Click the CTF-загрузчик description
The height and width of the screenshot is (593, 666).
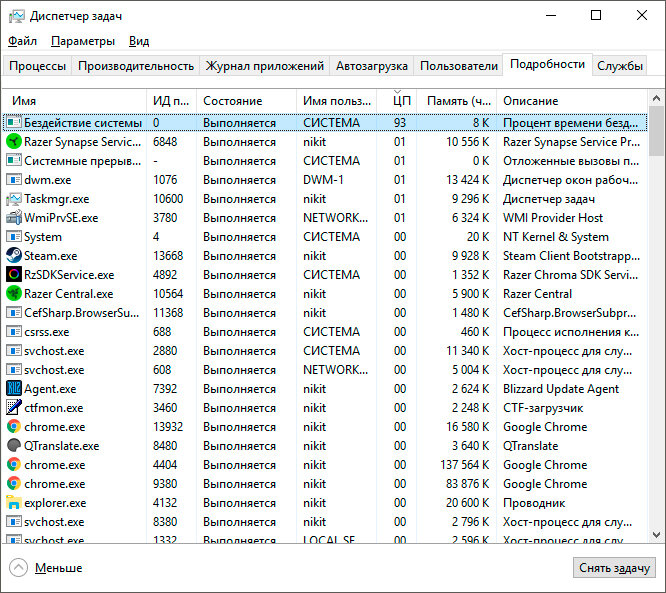pos(543,408)
